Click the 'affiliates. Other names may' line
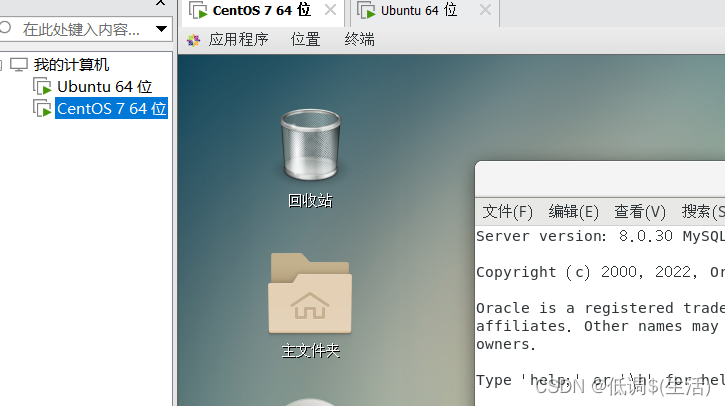 (x=597, y=326)
